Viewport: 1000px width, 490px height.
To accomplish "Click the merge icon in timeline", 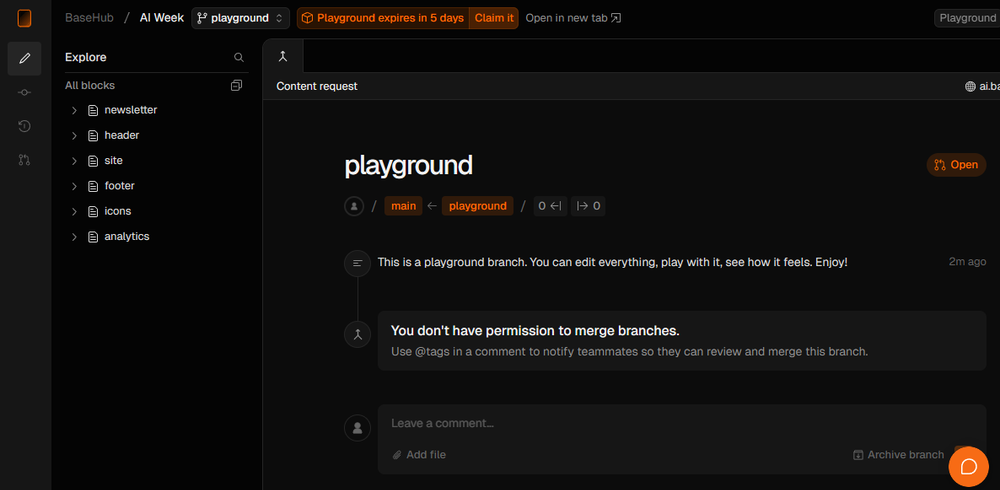I will pos(358,334).
